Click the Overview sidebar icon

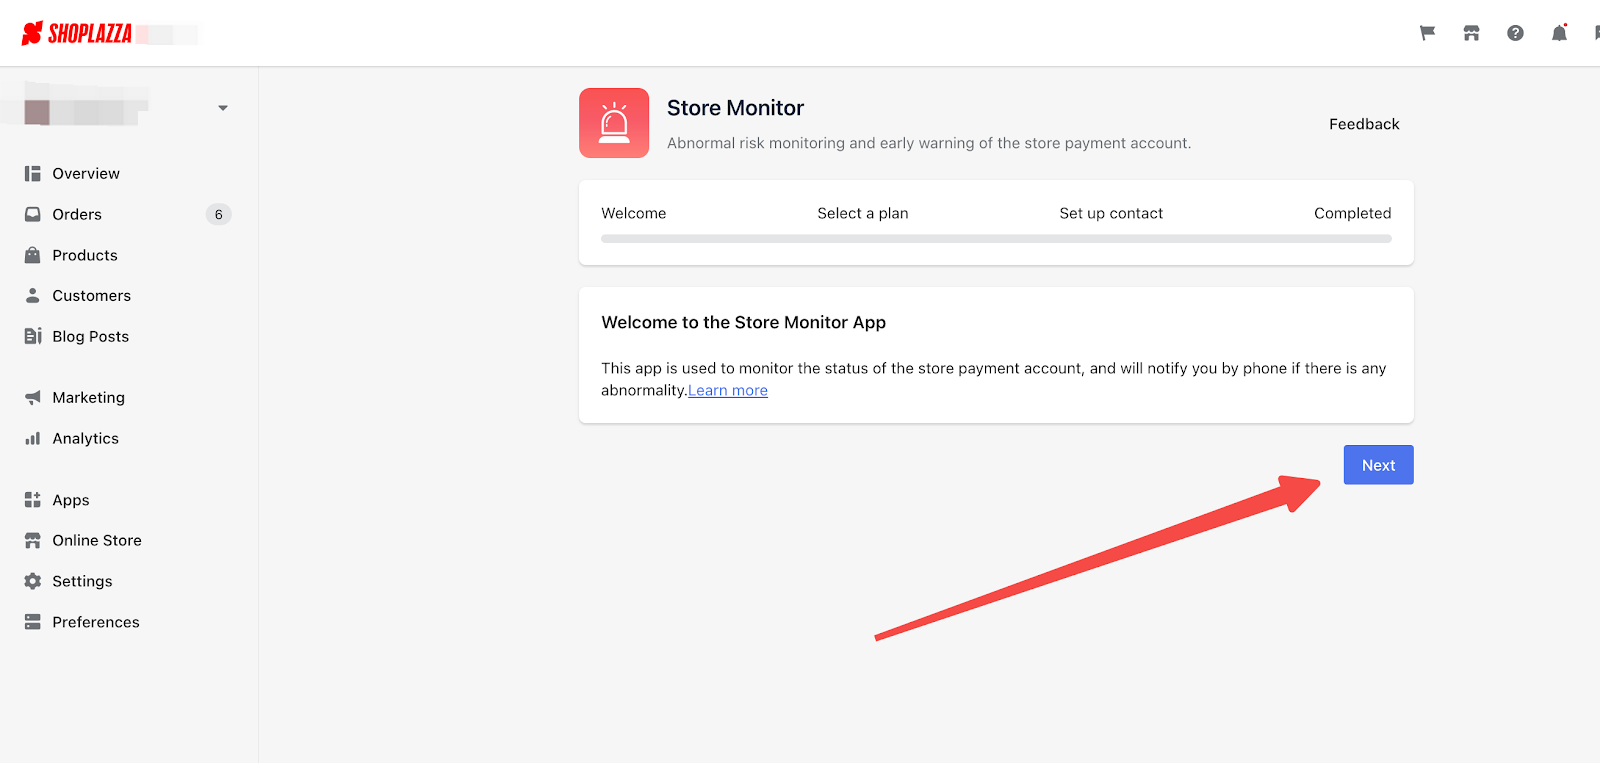[33, 174]
